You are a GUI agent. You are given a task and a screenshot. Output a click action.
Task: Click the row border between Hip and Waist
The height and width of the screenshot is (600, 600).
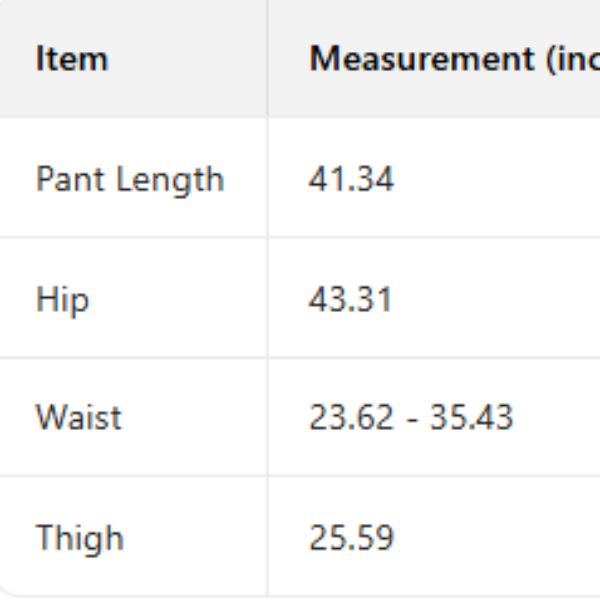point(300,358)
